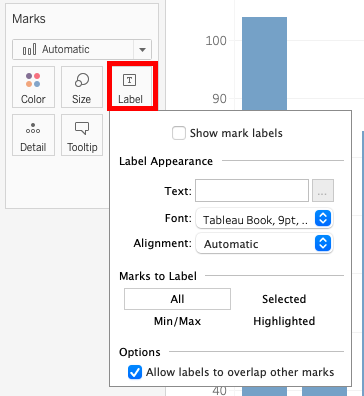Choose All under Marks to Label
The height and width of the screenshot is (396, 364).
(x=177, y=299)
